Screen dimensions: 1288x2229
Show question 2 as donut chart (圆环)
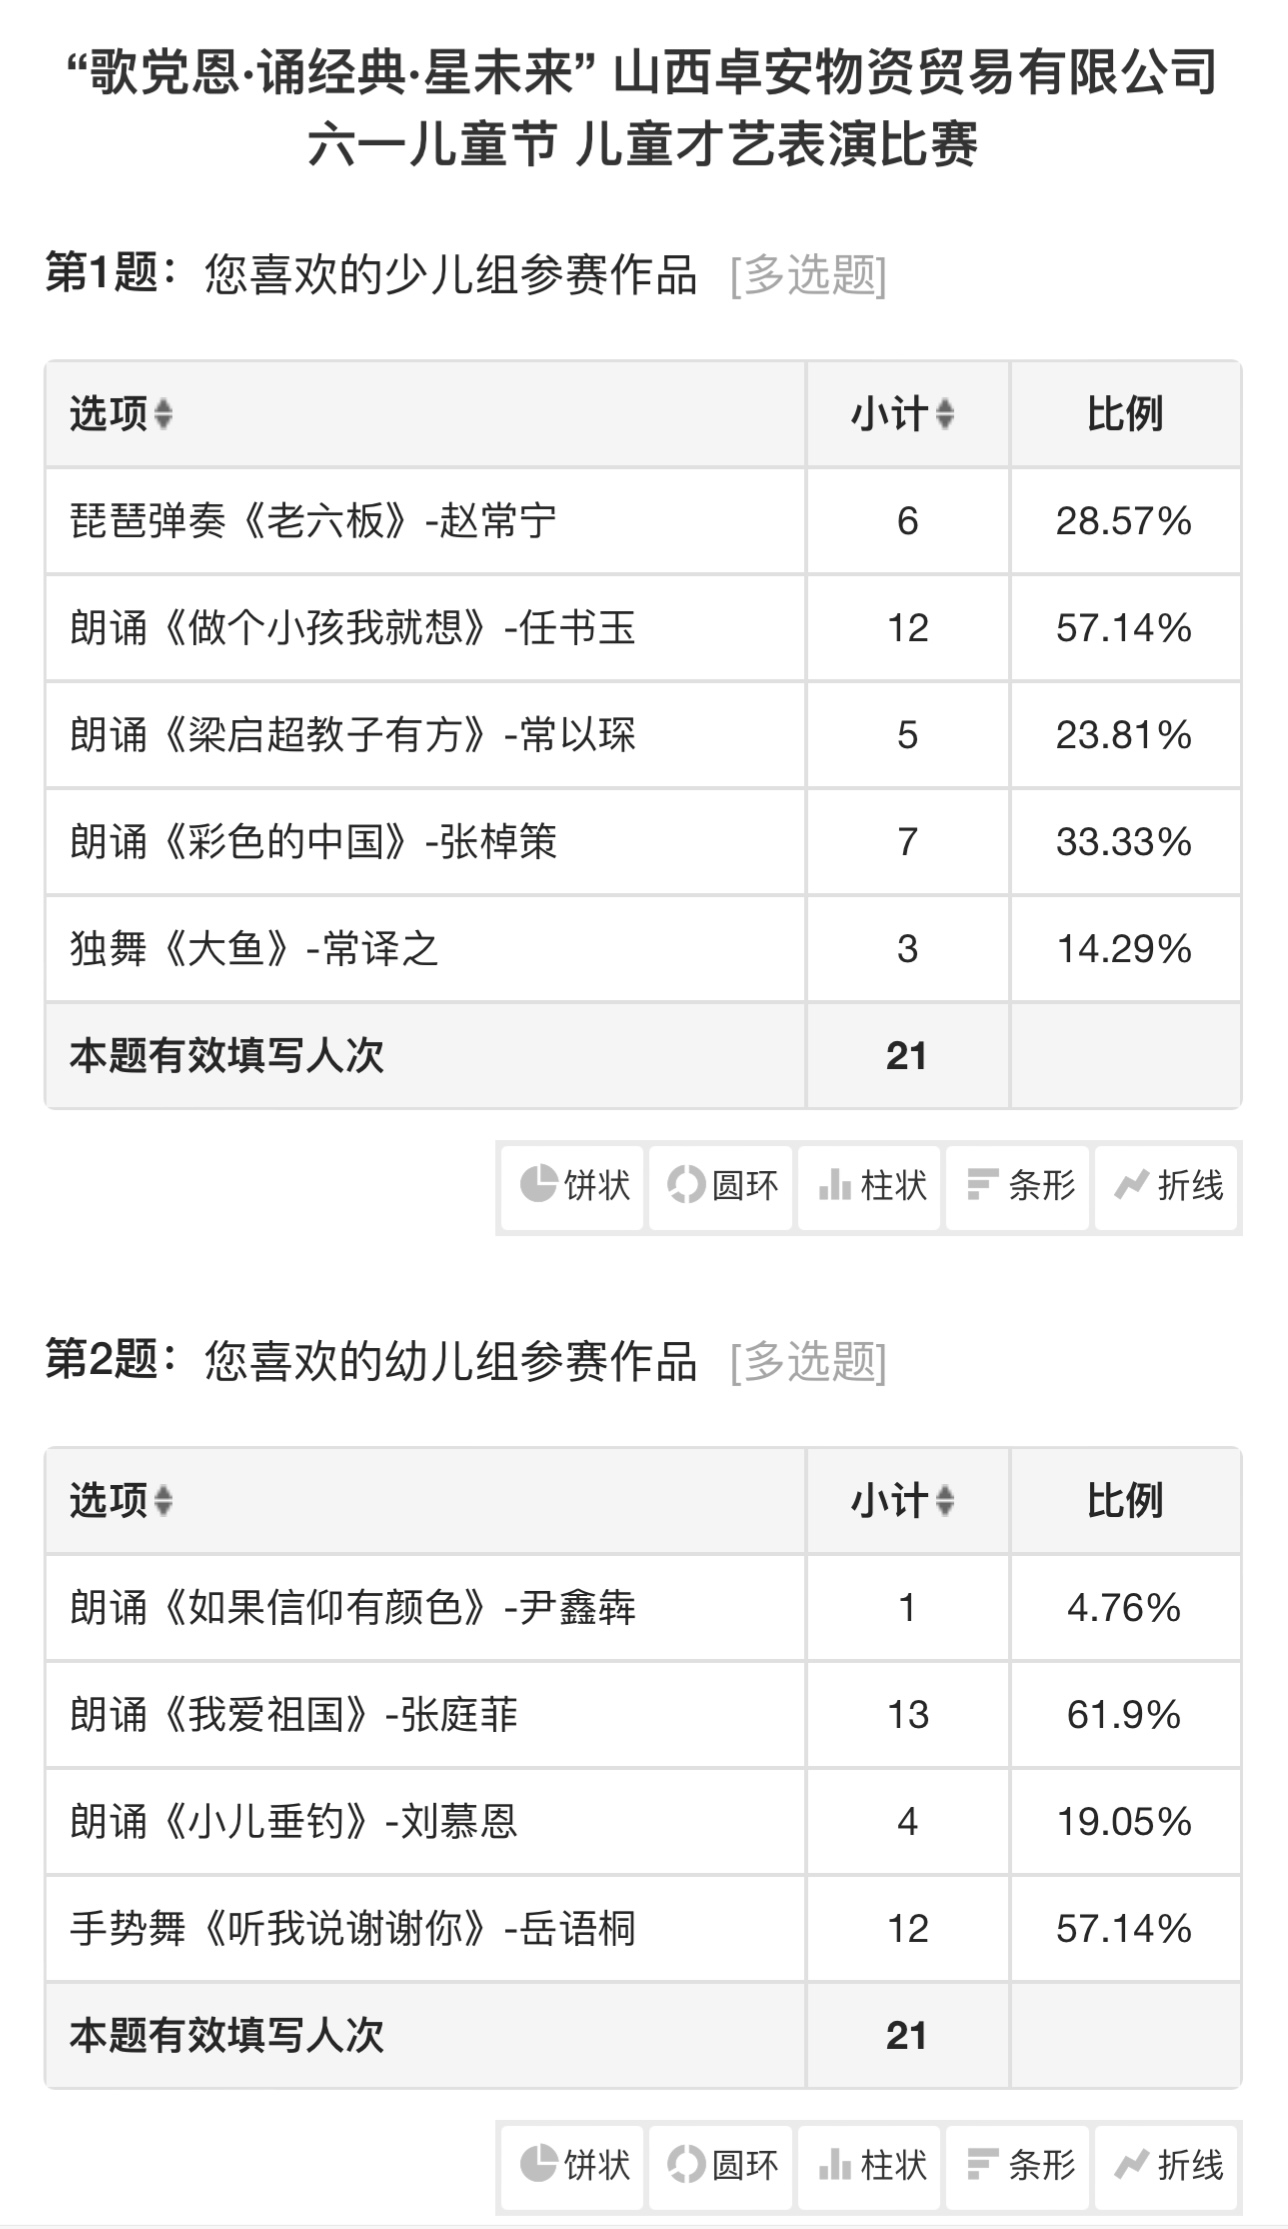[721, 2165]
